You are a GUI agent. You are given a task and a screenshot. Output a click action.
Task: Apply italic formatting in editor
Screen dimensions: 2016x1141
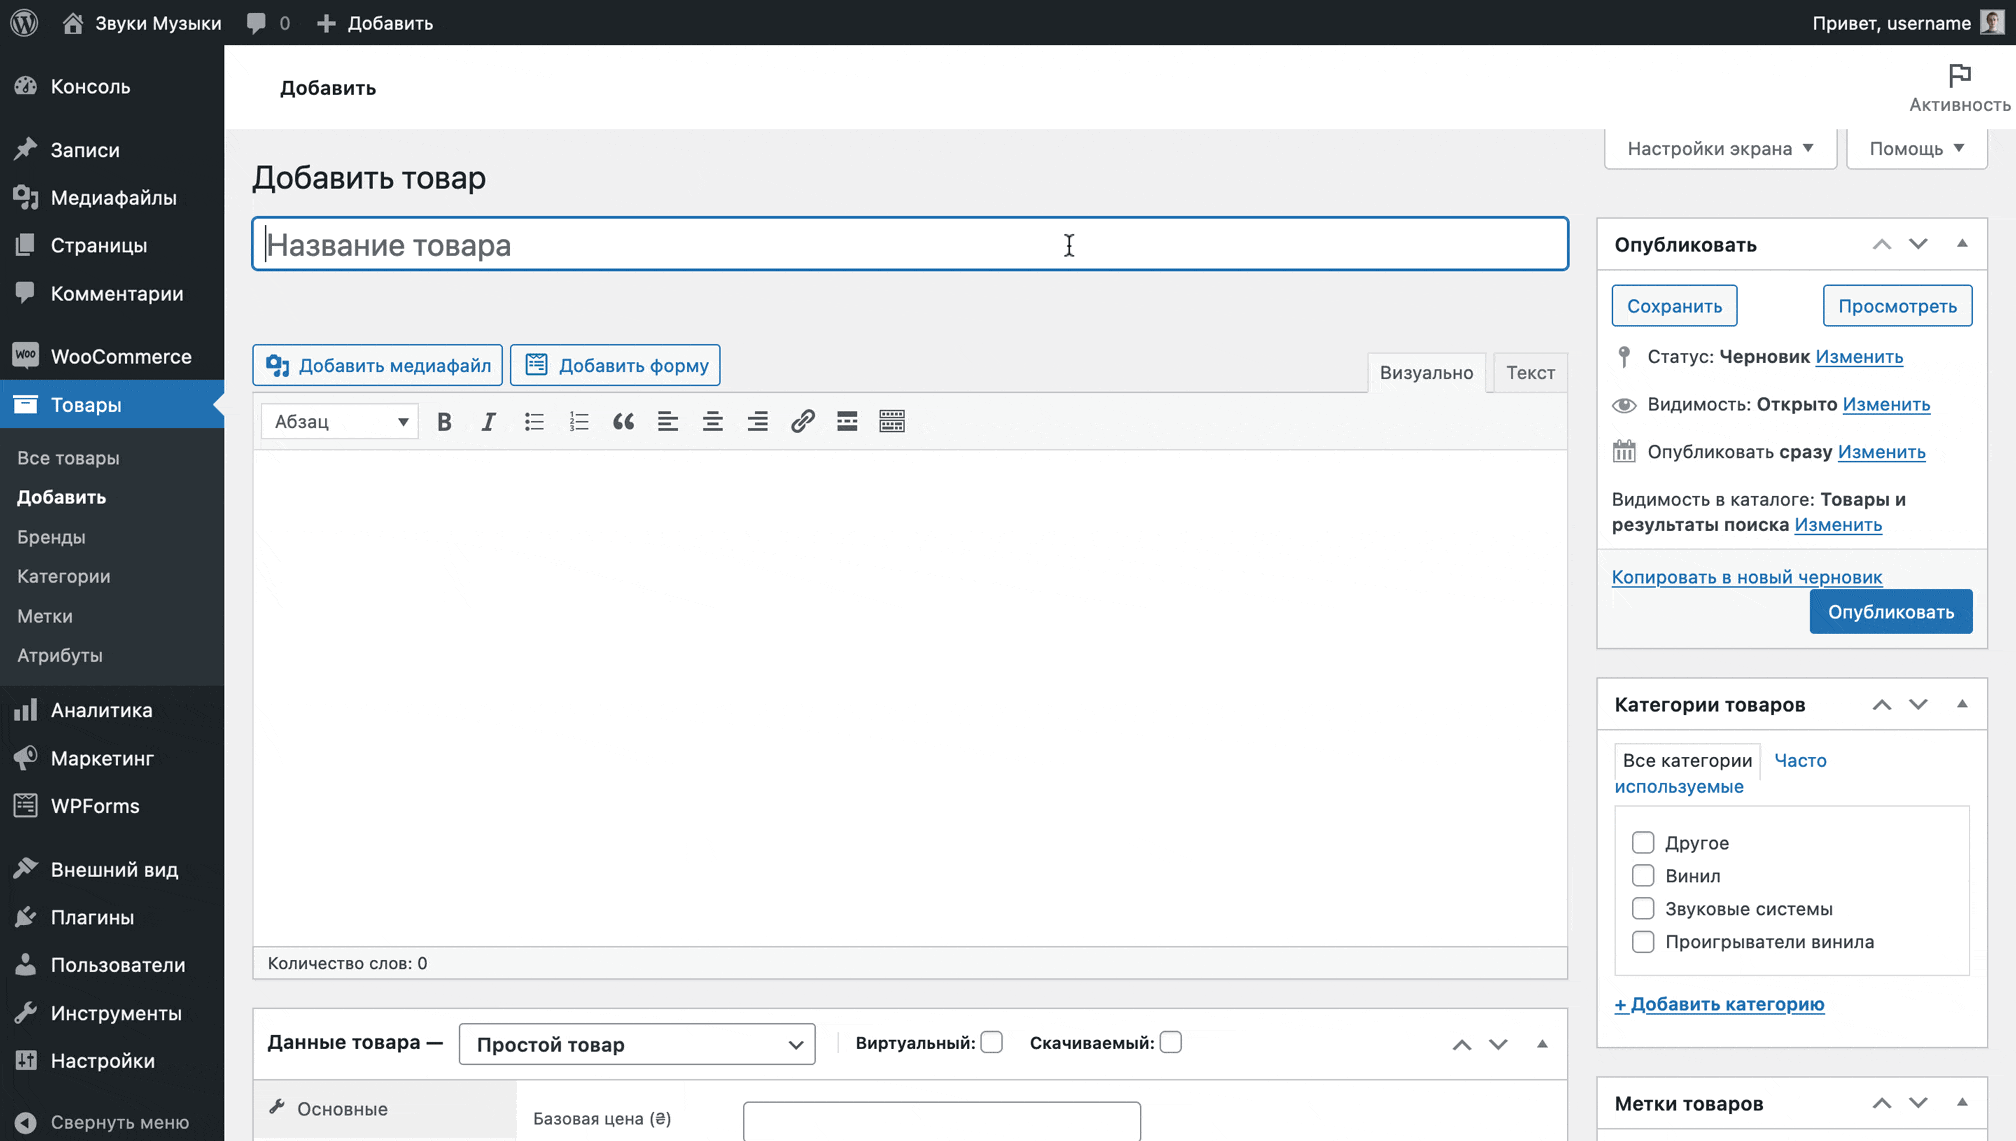tap(488, 422)
